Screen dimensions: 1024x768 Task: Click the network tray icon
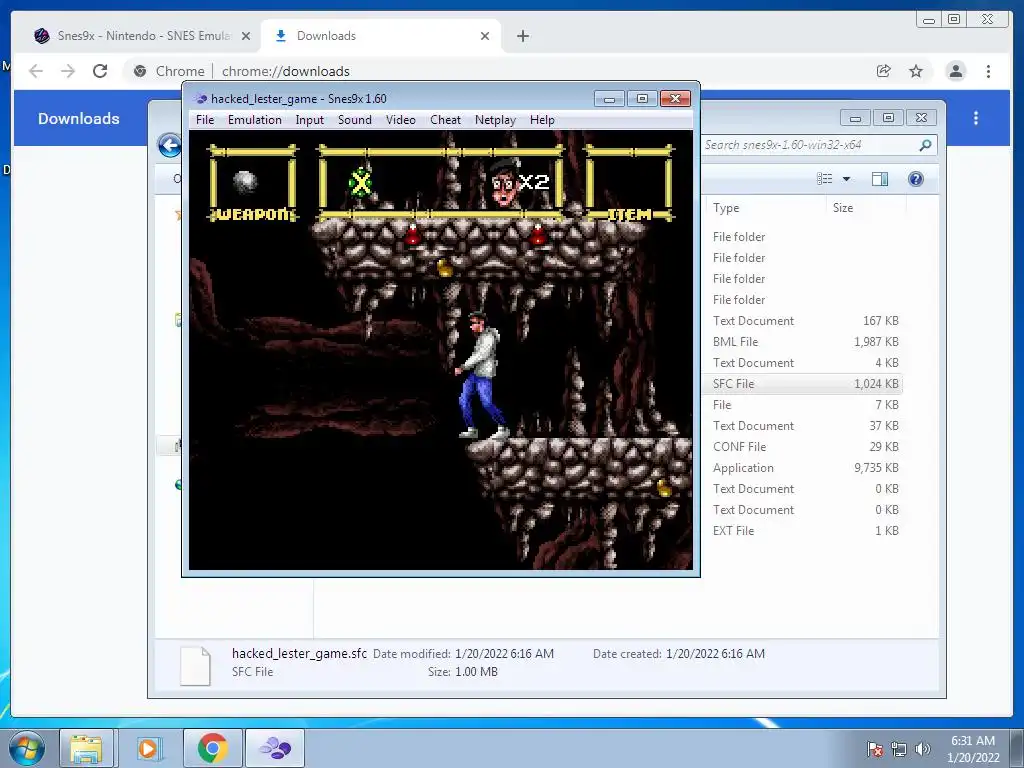[x=899, y=749]
